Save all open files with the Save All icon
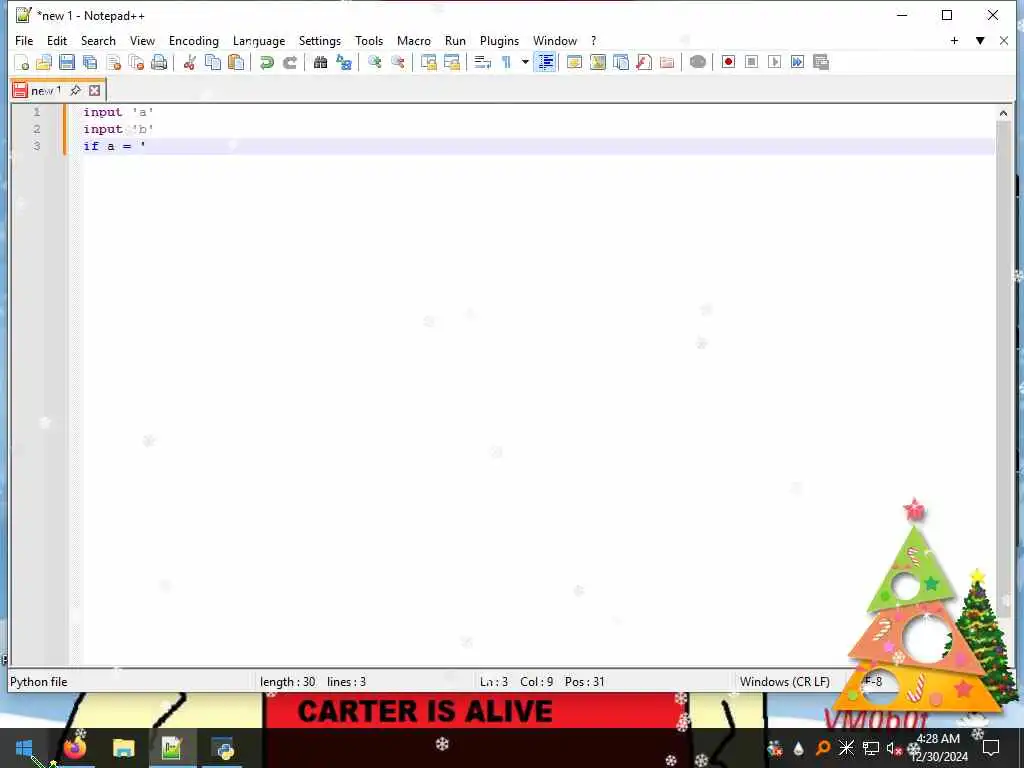1024x768 pixels. [90, 62]
